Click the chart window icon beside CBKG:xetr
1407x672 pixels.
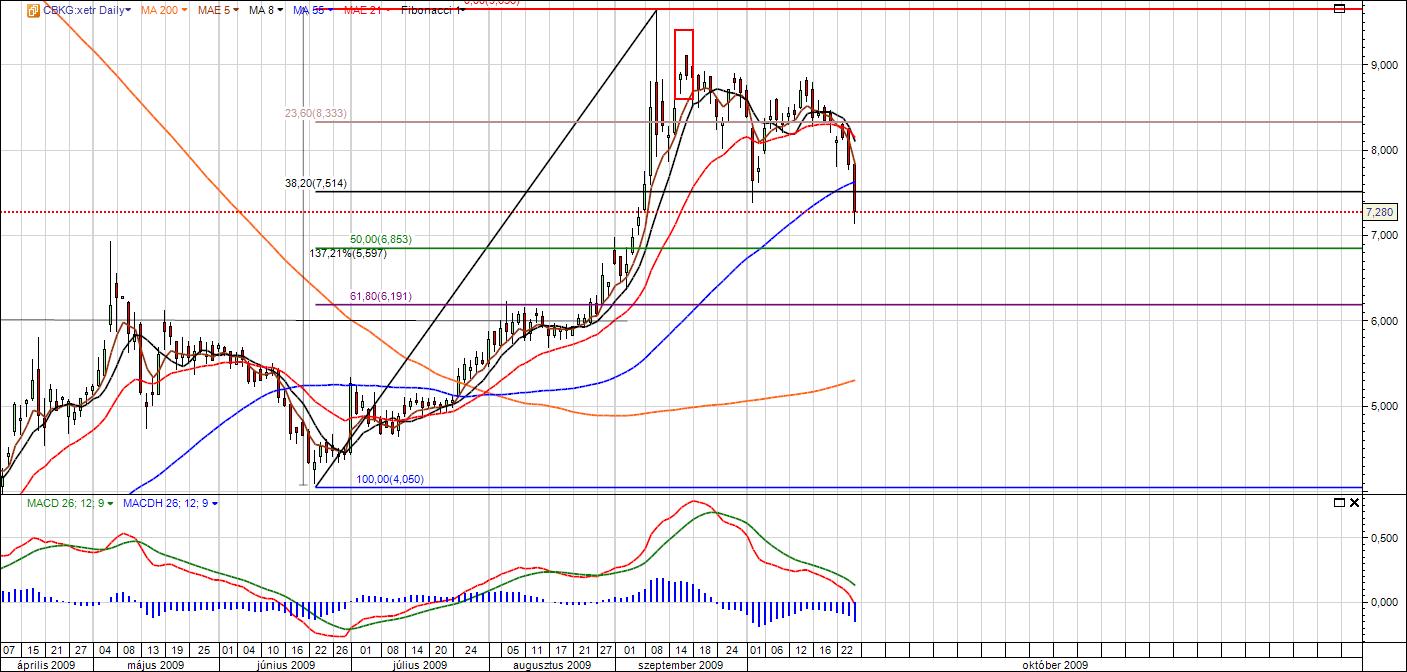33,10
